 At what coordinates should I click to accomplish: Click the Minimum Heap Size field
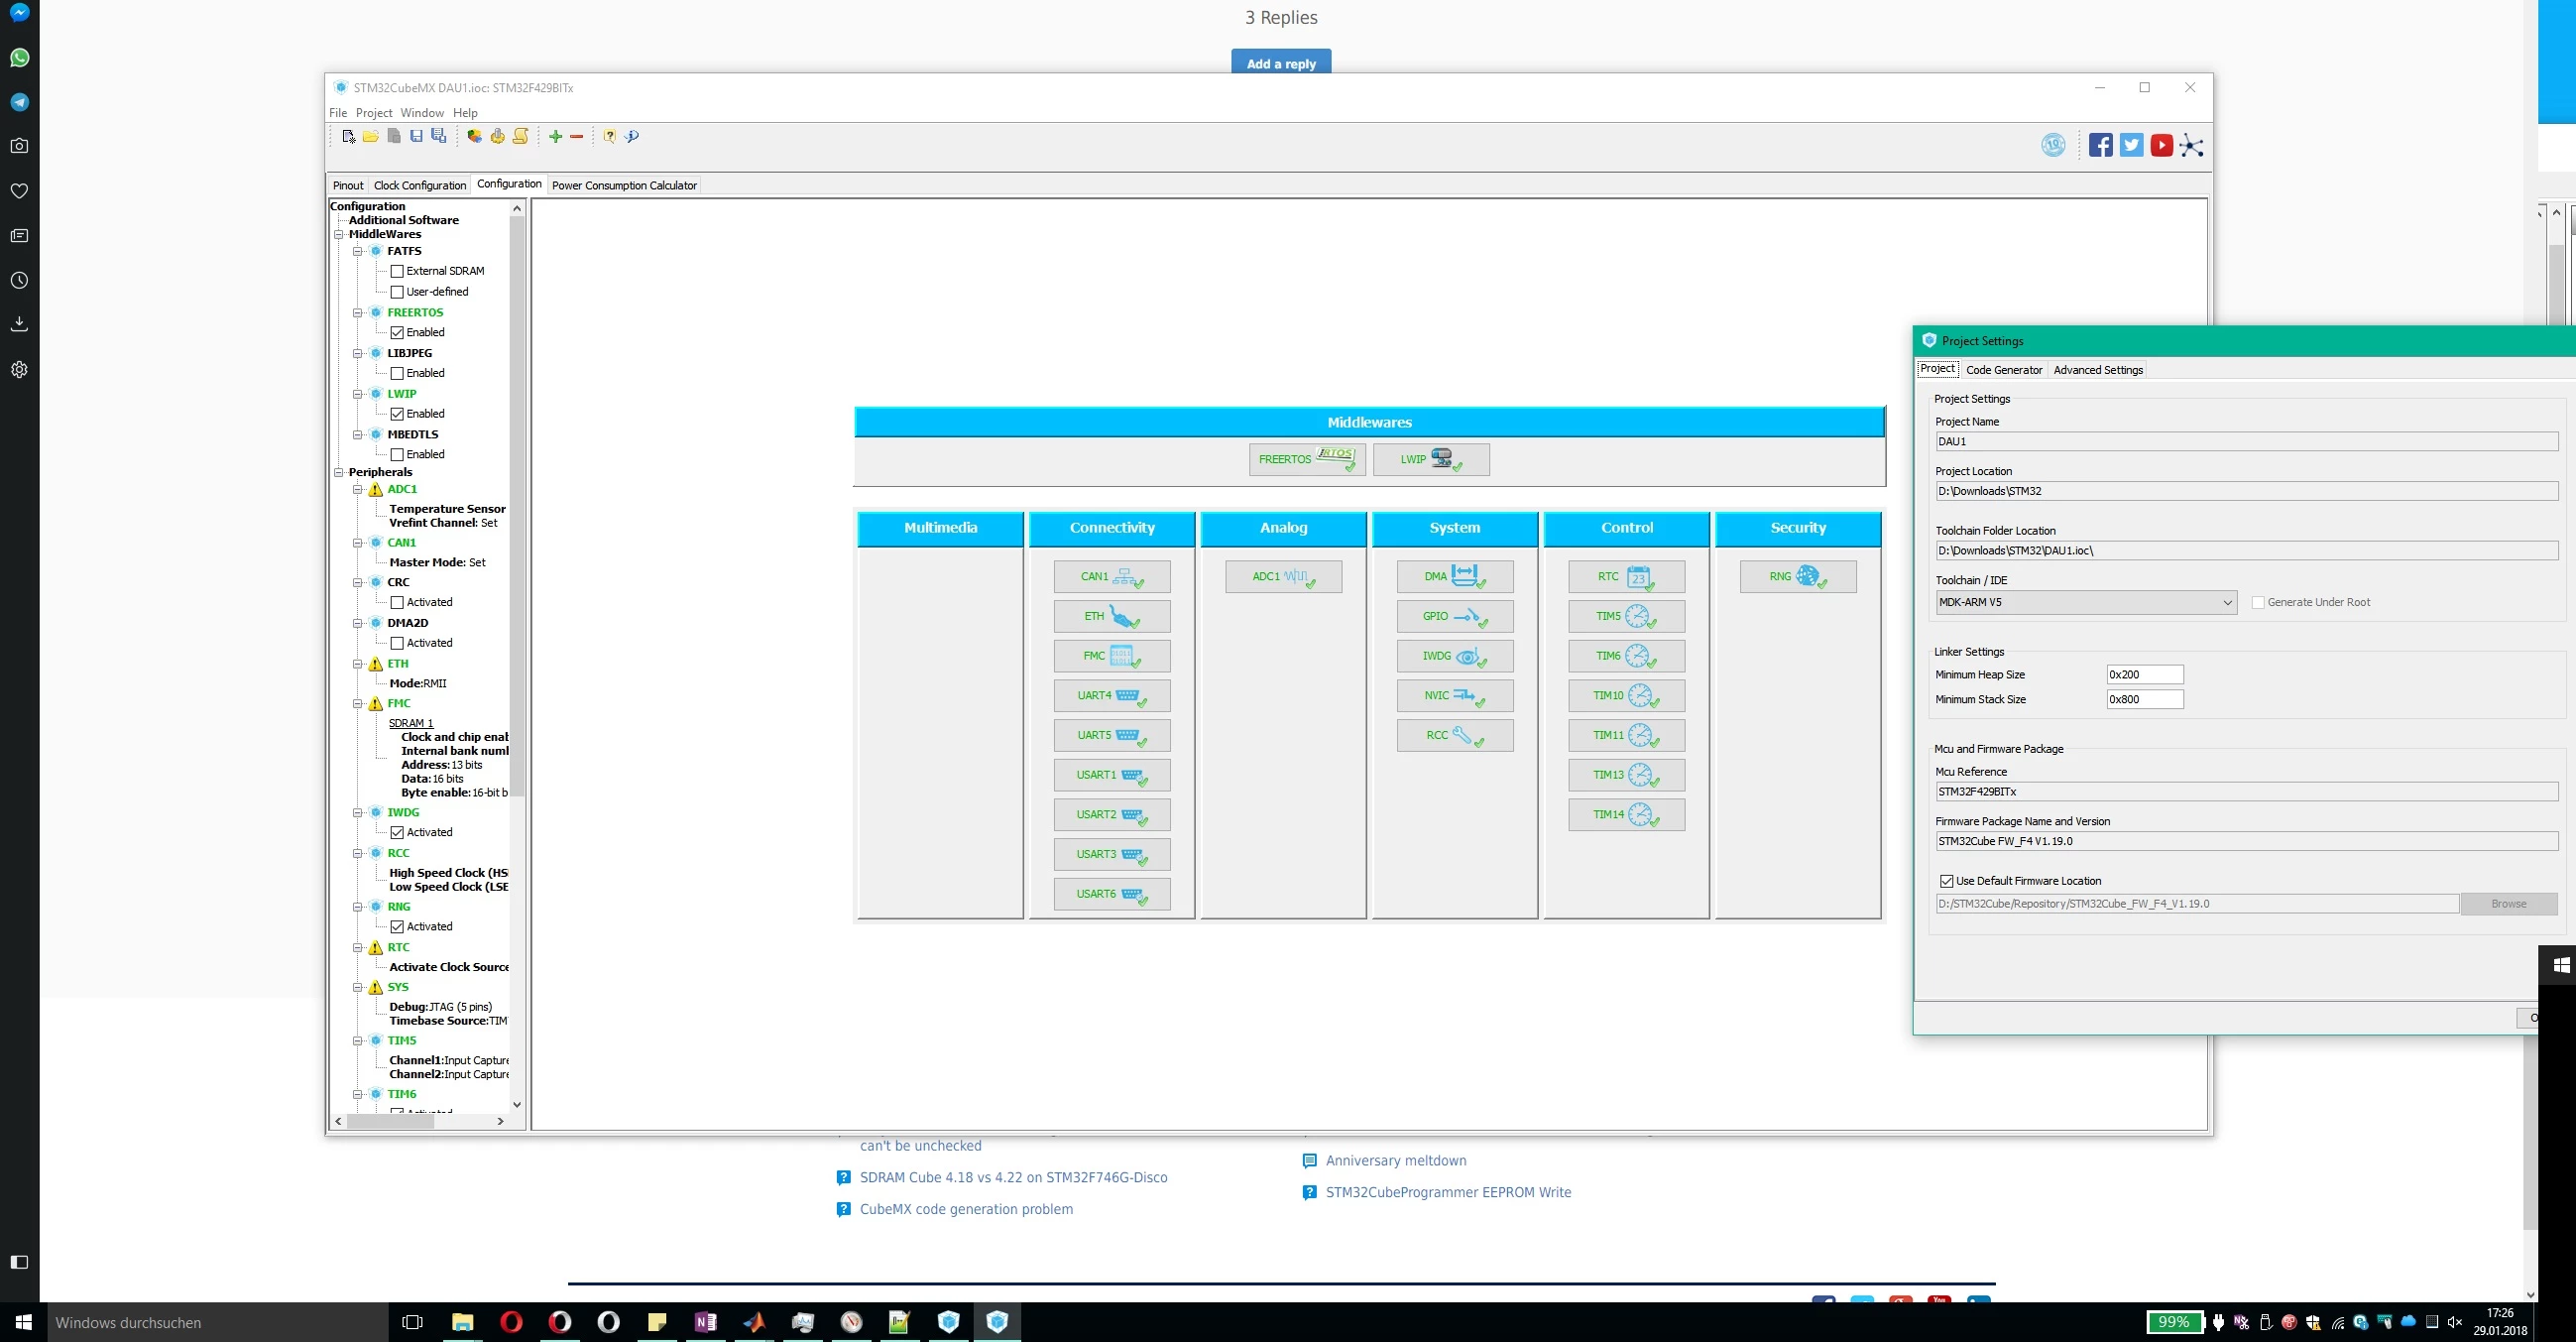coord(2145,675)
